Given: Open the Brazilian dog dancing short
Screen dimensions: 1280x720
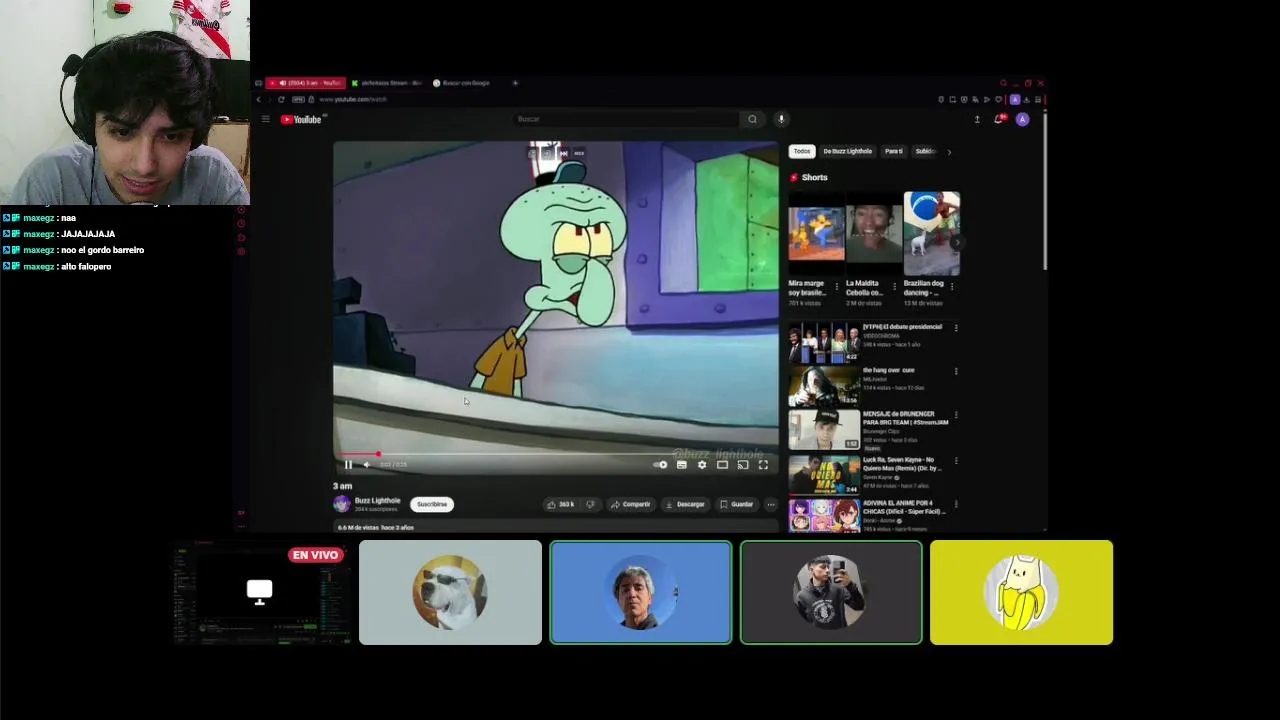Looking at the screenshot, I should [932, 234].
